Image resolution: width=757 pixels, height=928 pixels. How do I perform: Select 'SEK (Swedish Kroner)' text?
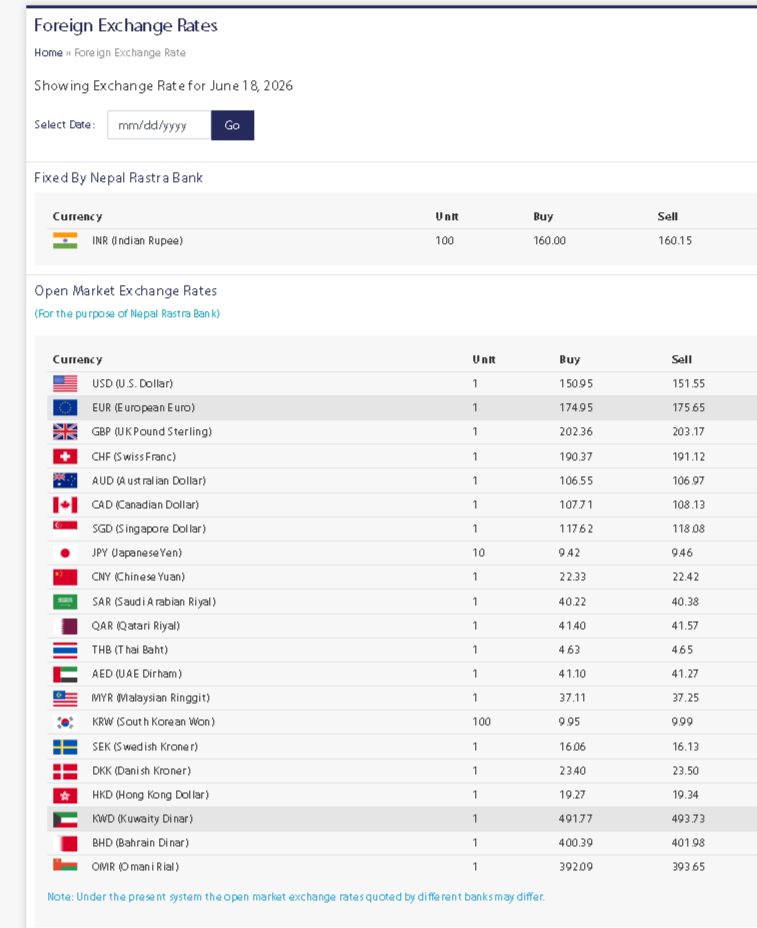[145, 746]
